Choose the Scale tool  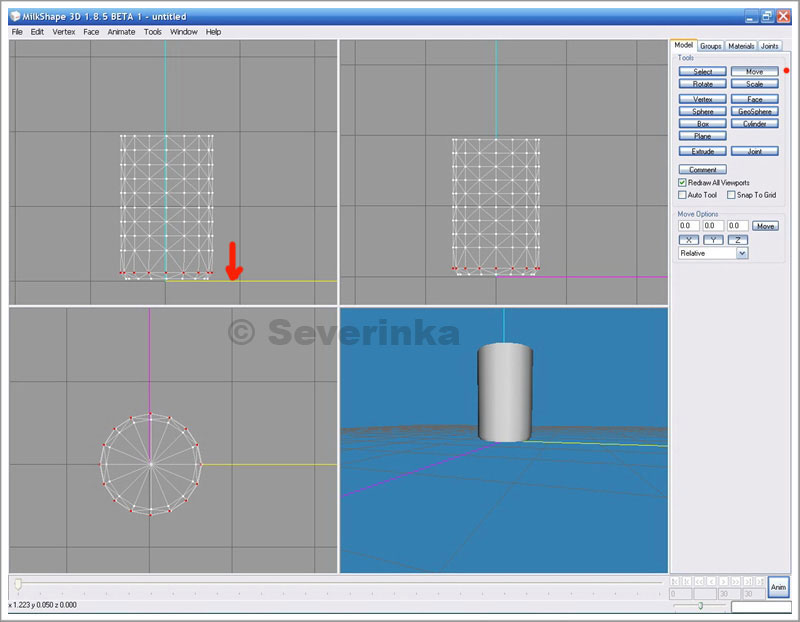pos(754,84)
